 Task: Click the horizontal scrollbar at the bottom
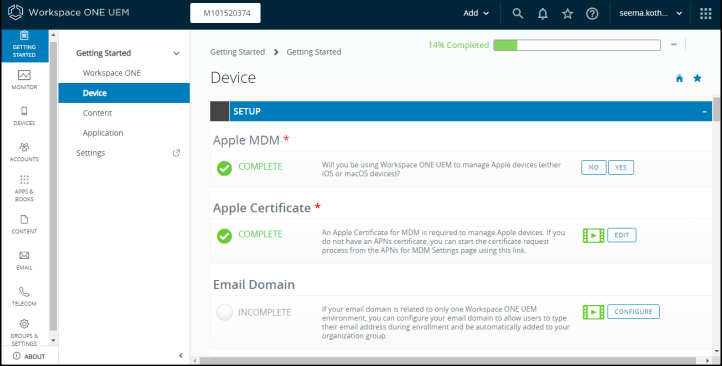[x=447, y=360]
